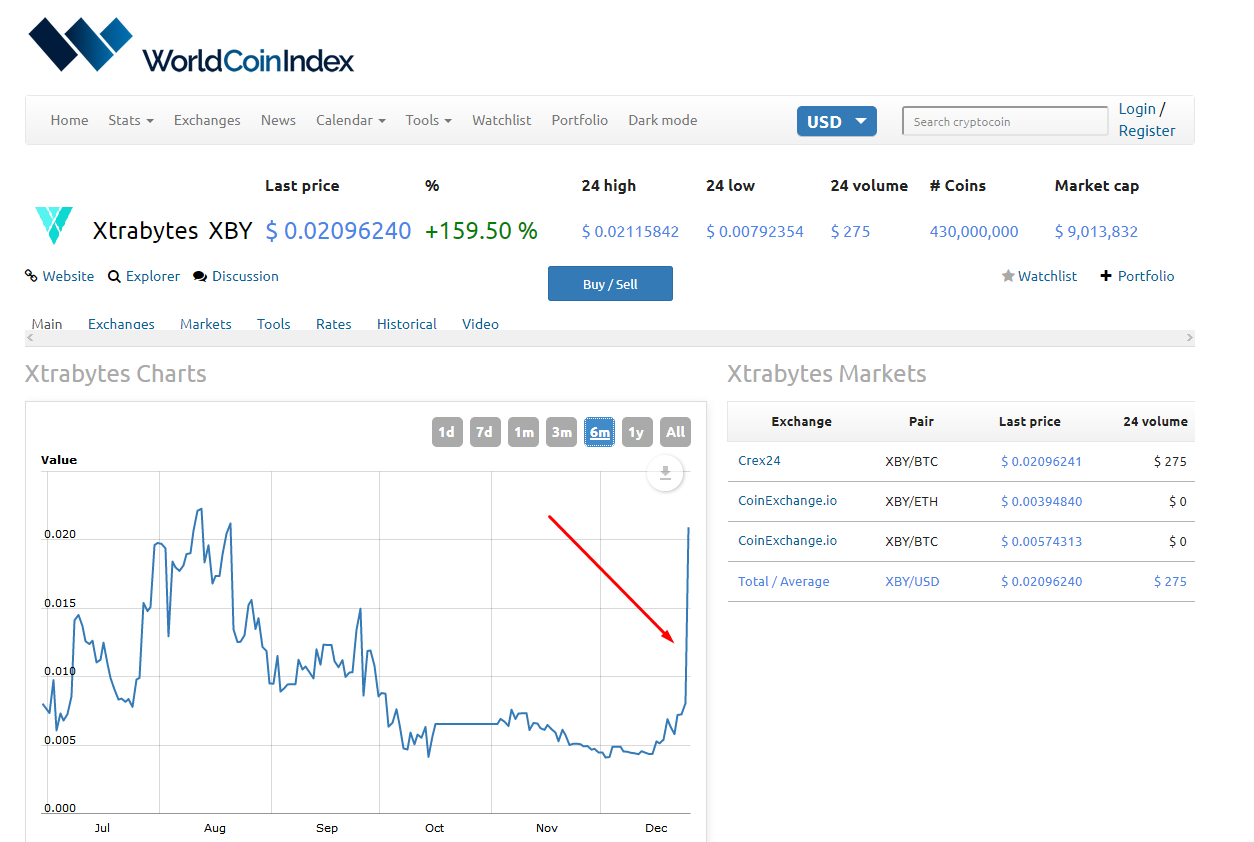Click the 24 low $ 0.00792354 value

click(x=755, y=232)
